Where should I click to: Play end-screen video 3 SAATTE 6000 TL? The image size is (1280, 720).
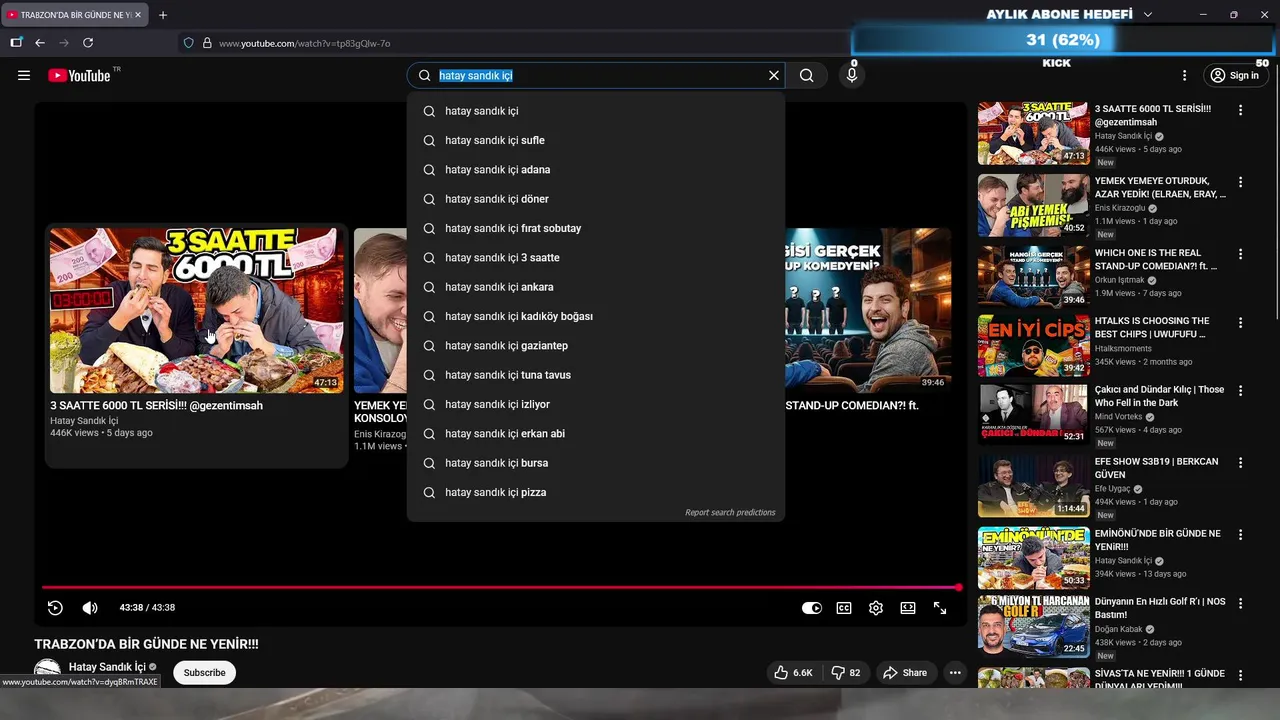197,310
